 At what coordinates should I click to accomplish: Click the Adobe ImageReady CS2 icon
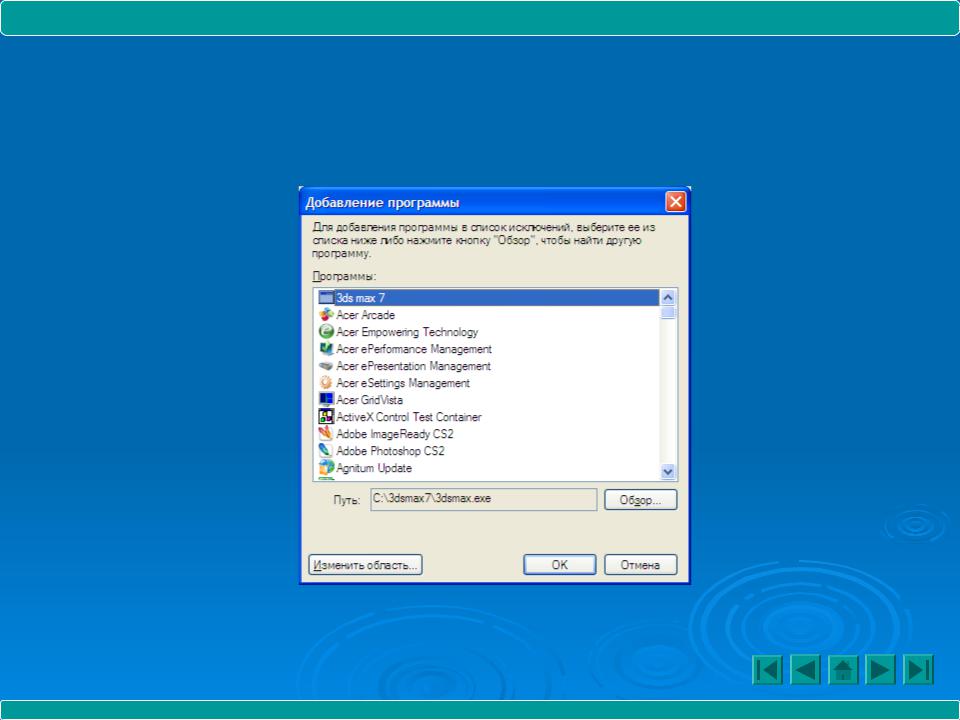tap(326, 434)
